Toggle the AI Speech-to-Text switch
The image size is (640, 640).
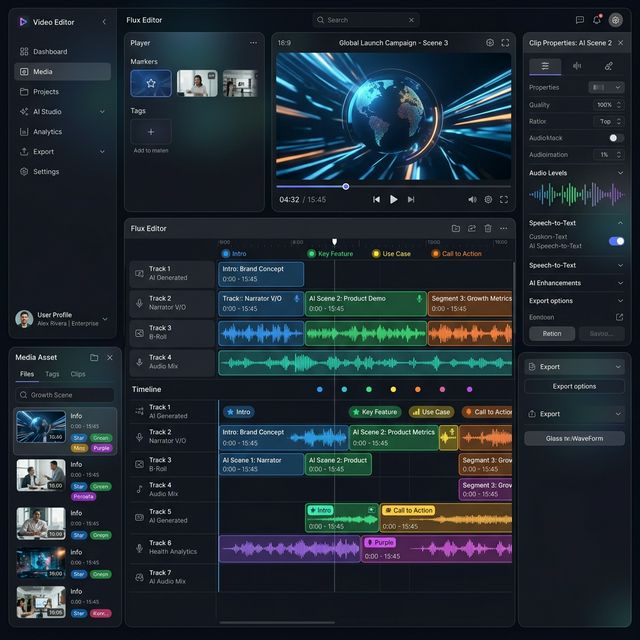pos(616,241)
